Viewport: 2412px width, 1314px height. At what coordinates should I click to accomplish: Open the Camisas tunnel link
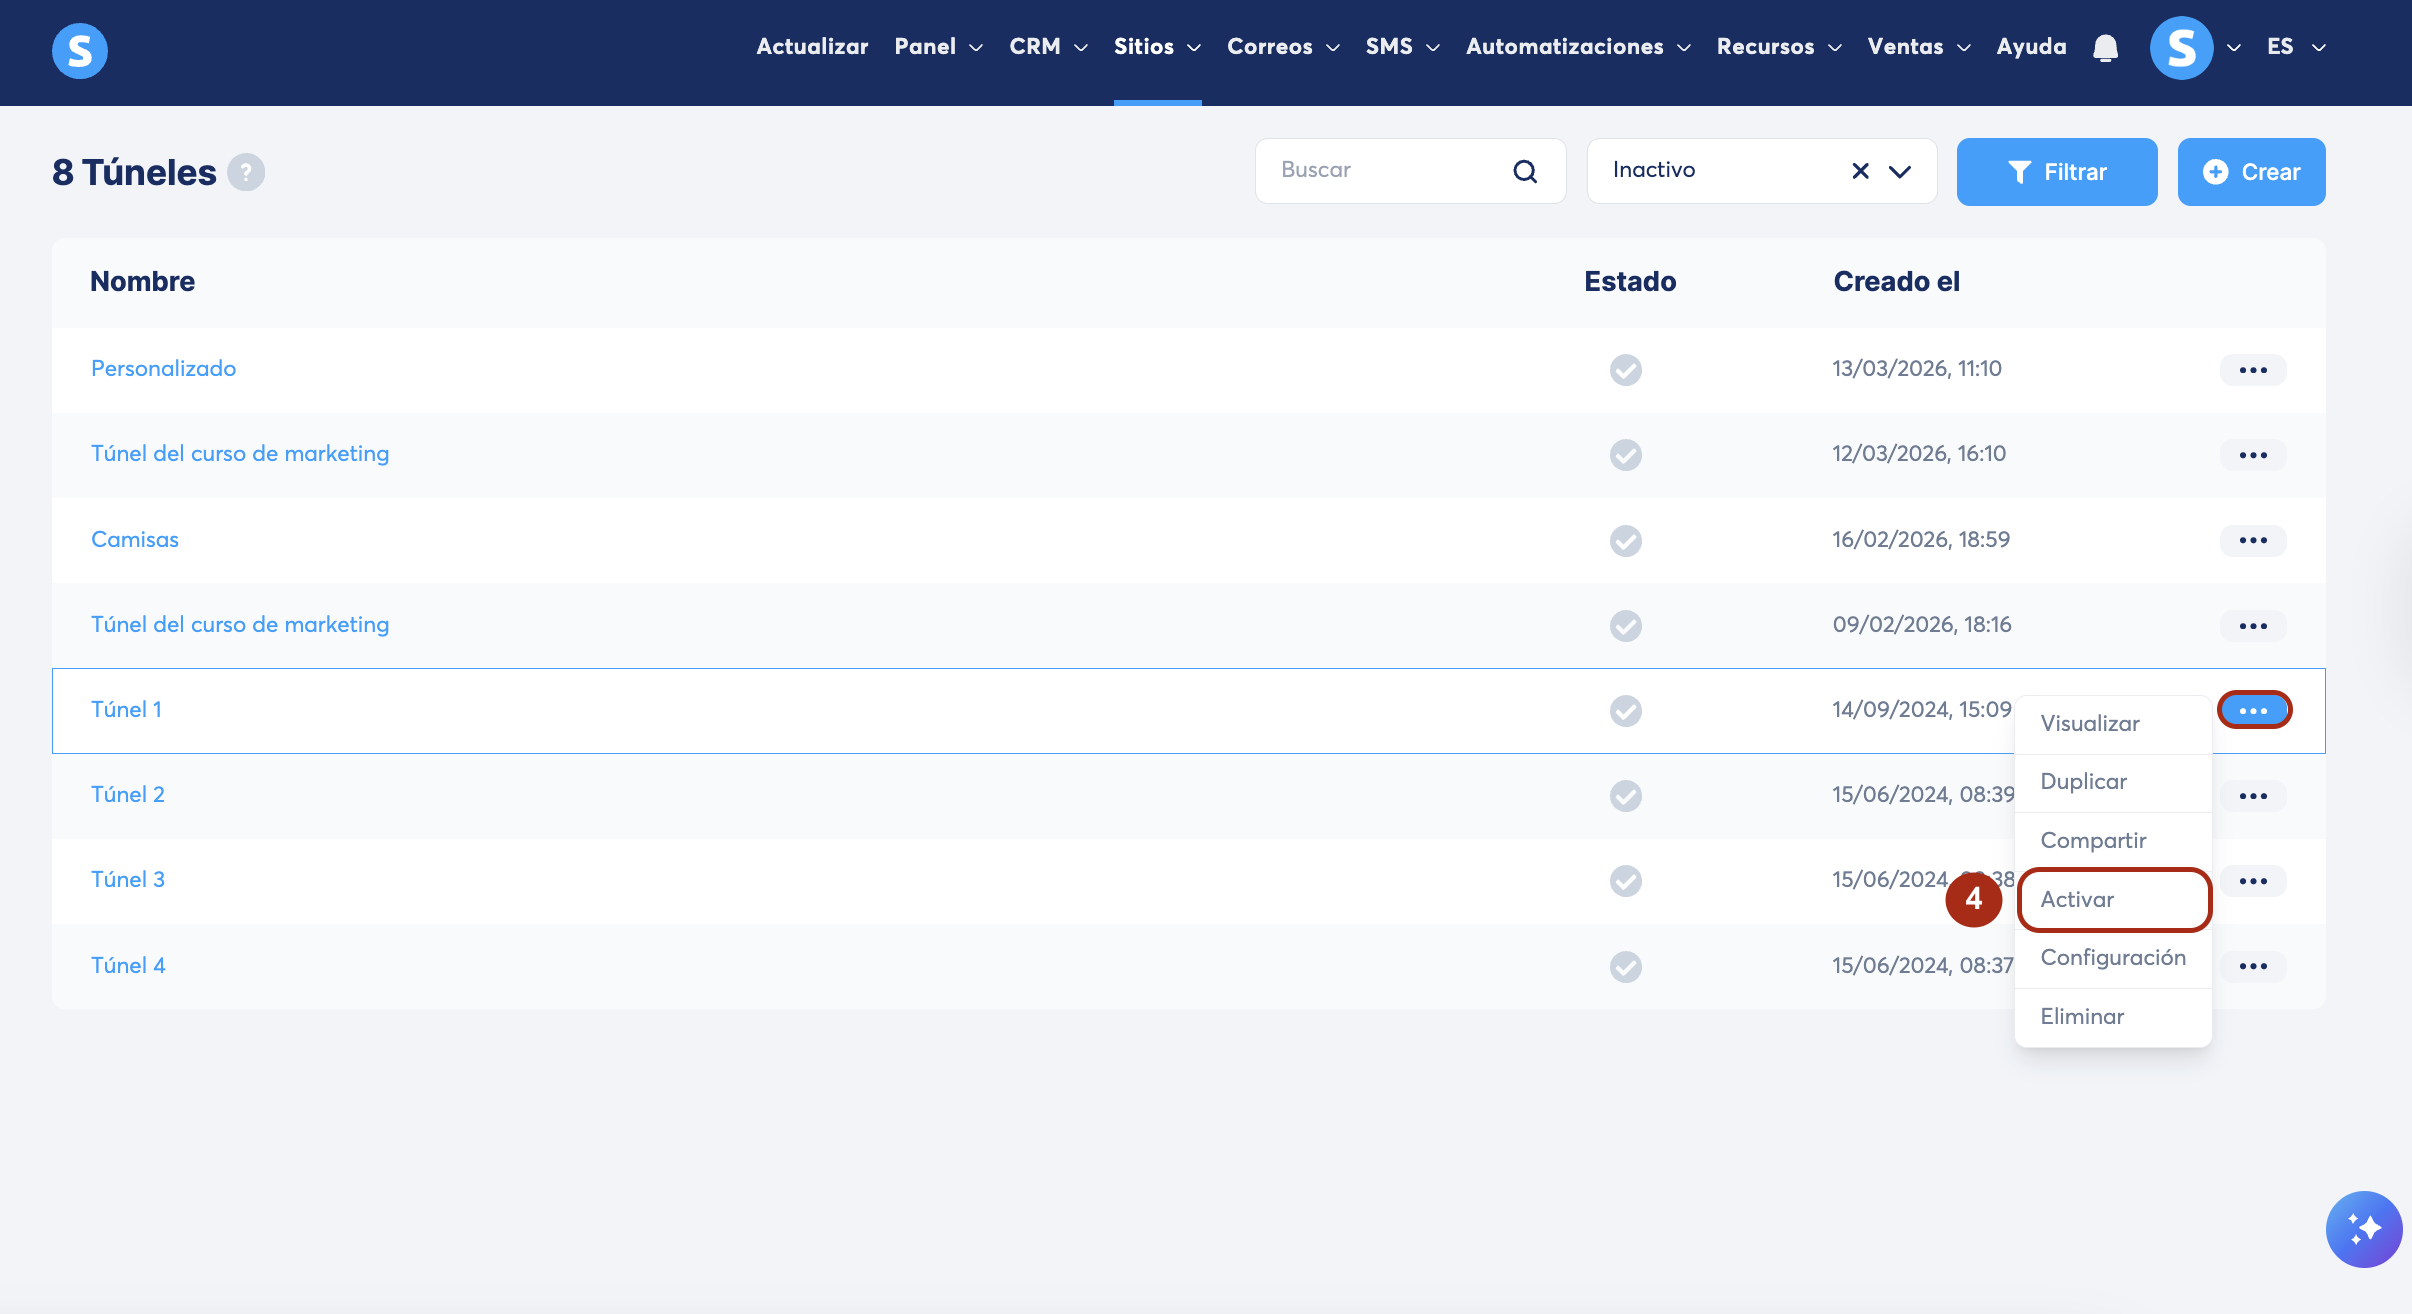tap(135, 539)
